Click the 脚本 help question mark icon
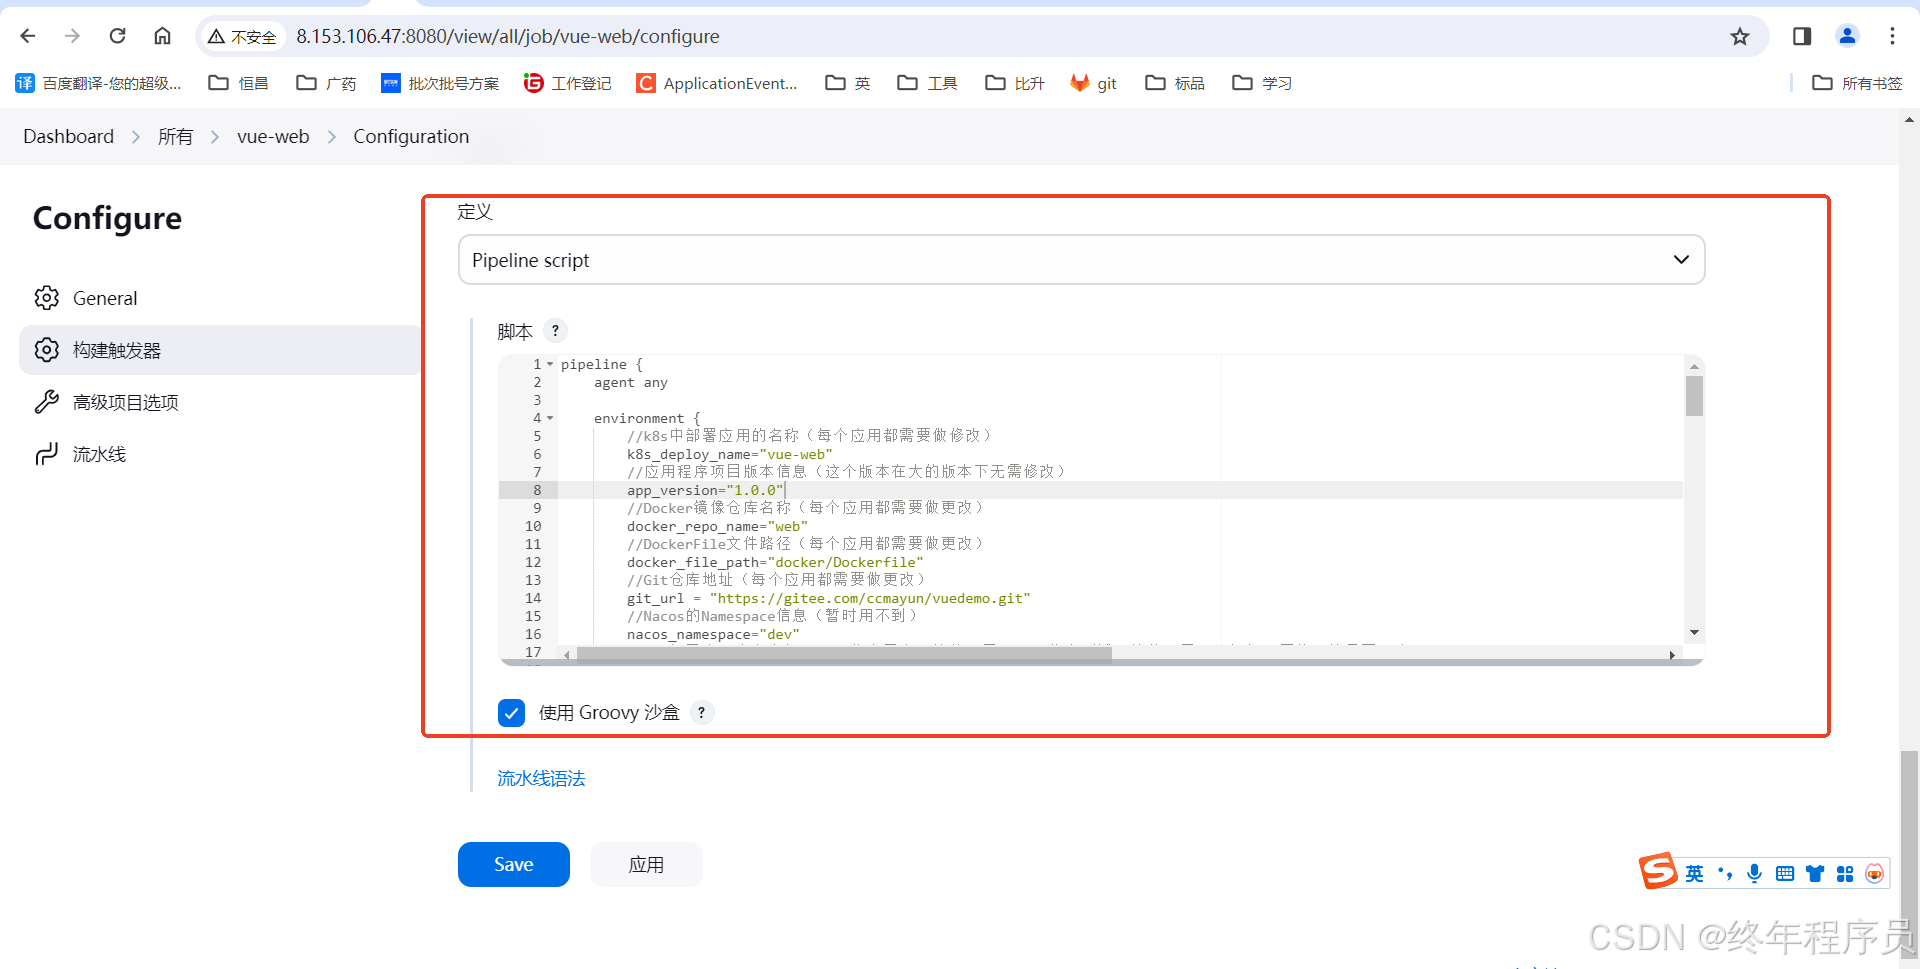This screenshot has width=1920, height=969. 555,330
